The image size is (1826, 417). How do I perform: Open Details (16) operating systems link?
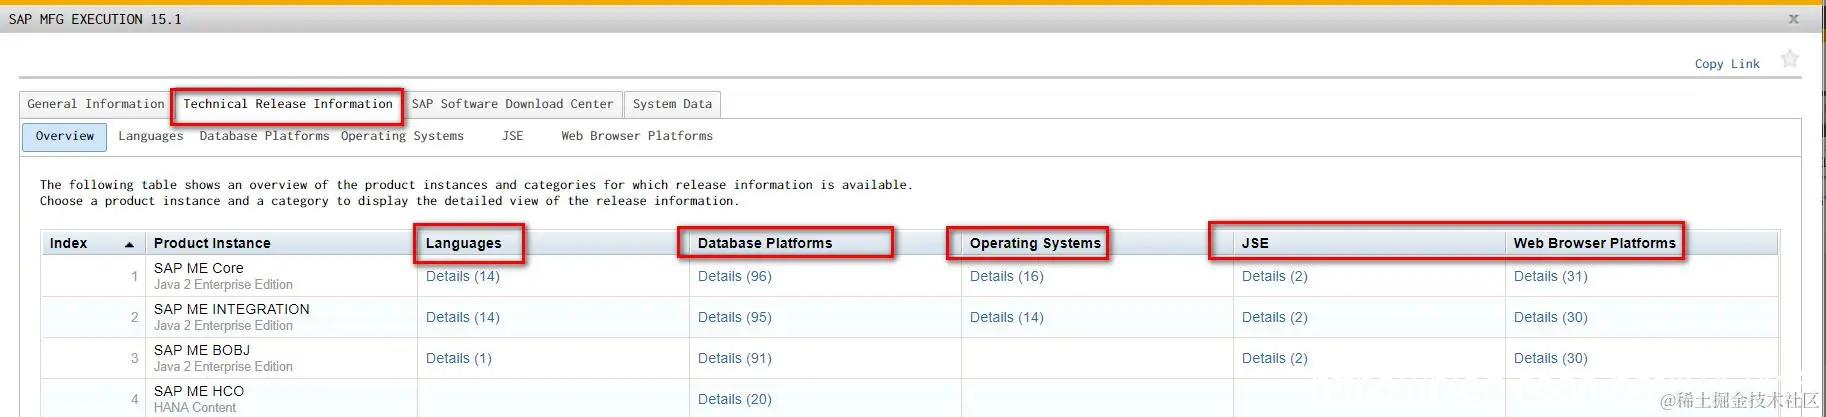tap(1007, 276)
